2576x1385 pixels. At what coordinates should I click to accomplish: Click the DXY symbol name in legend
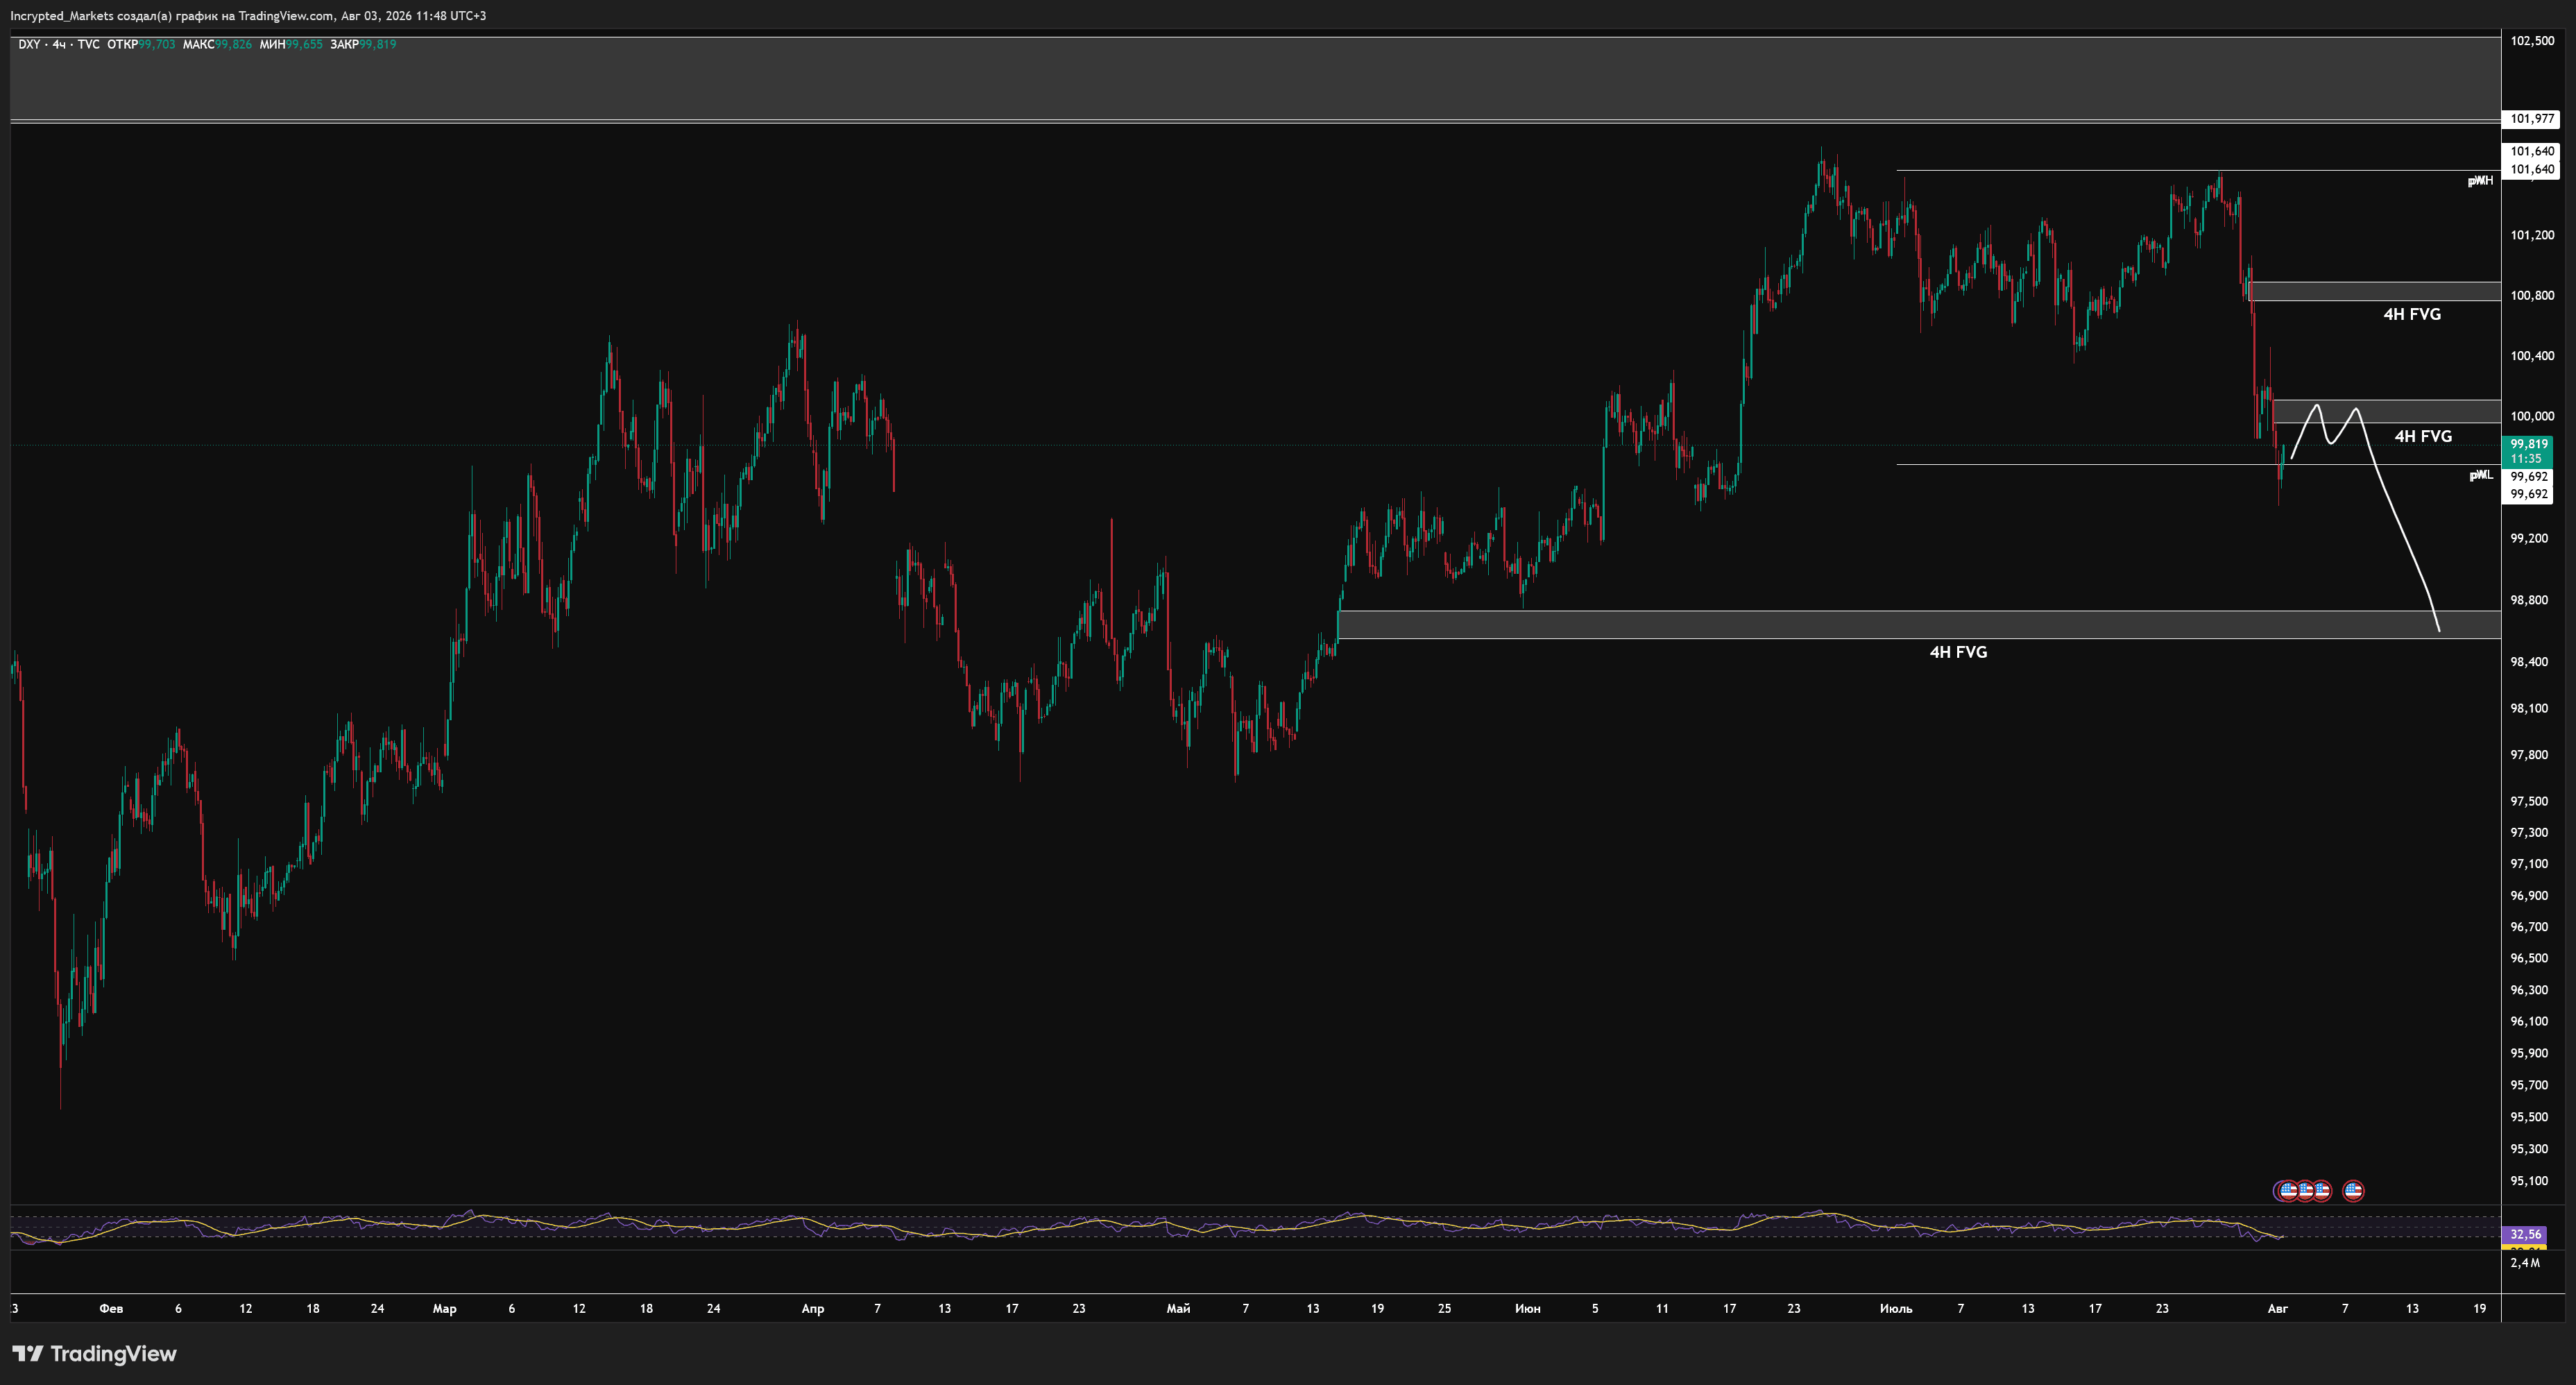tap(29, 44)
